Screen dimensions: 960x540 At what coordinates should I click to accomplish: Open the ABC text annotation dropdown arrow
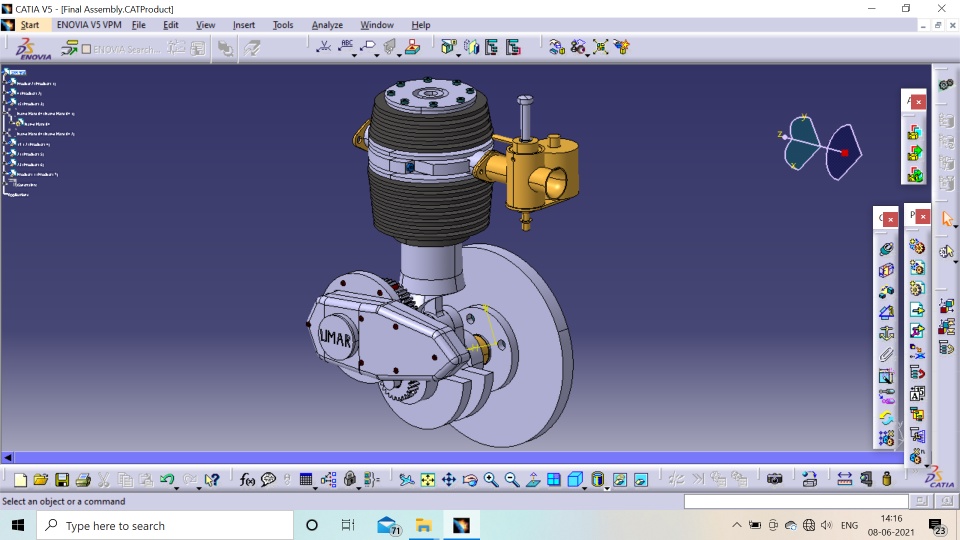[354, 56]
